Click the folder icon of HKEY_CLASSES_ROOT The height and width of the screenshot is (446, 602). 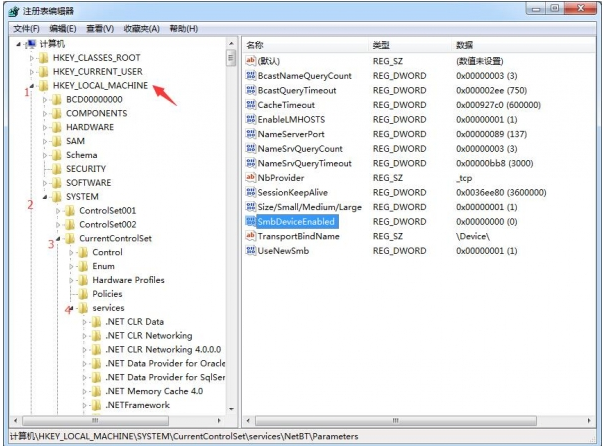(43, 58)
